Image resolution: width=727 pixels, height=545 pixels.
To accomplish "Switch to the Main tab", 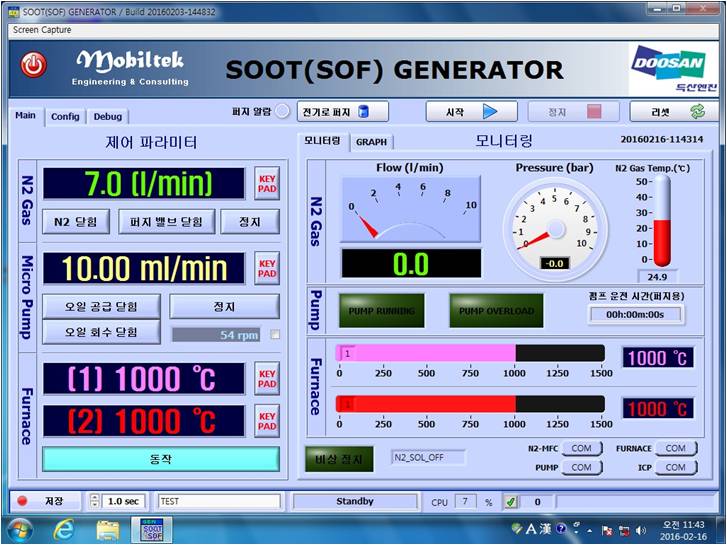I will [x=26, y=115].
